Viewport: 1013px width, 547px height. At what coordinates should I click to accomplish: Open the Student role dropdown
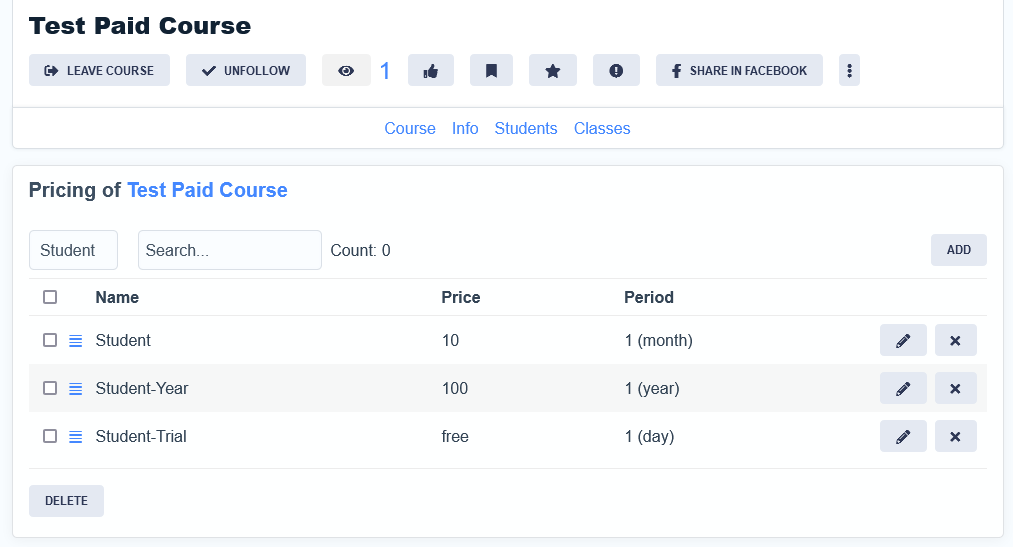click(73, 250)
